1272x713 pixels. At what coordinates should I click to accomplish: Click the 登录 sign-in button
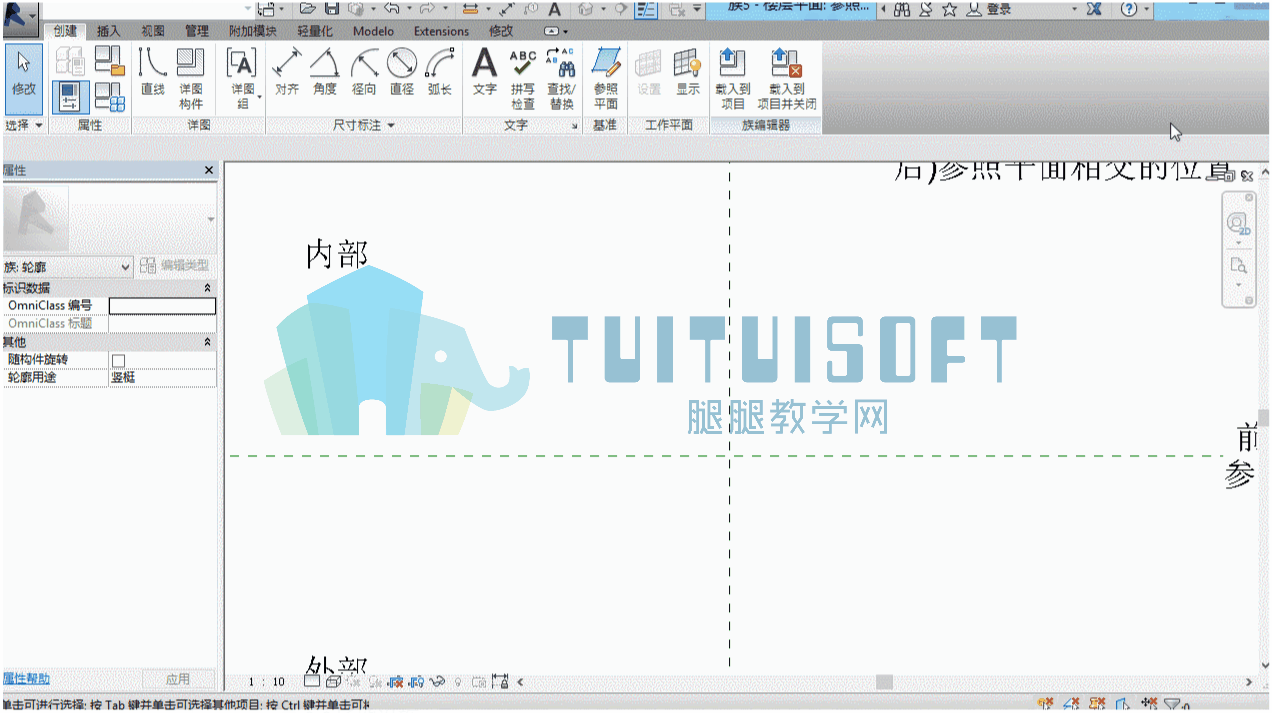coord(999,9)
